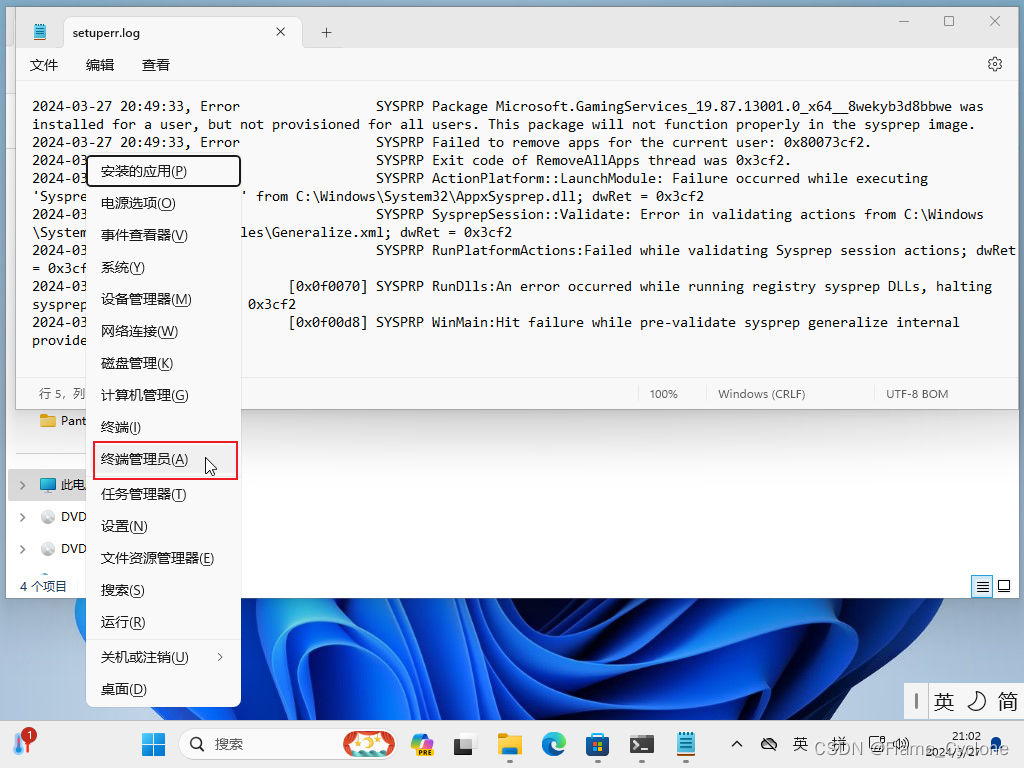This screenshot has height=768, width=1024.
Task: Open Terminal icon on taskbar
Action: (x=641, y=744)
